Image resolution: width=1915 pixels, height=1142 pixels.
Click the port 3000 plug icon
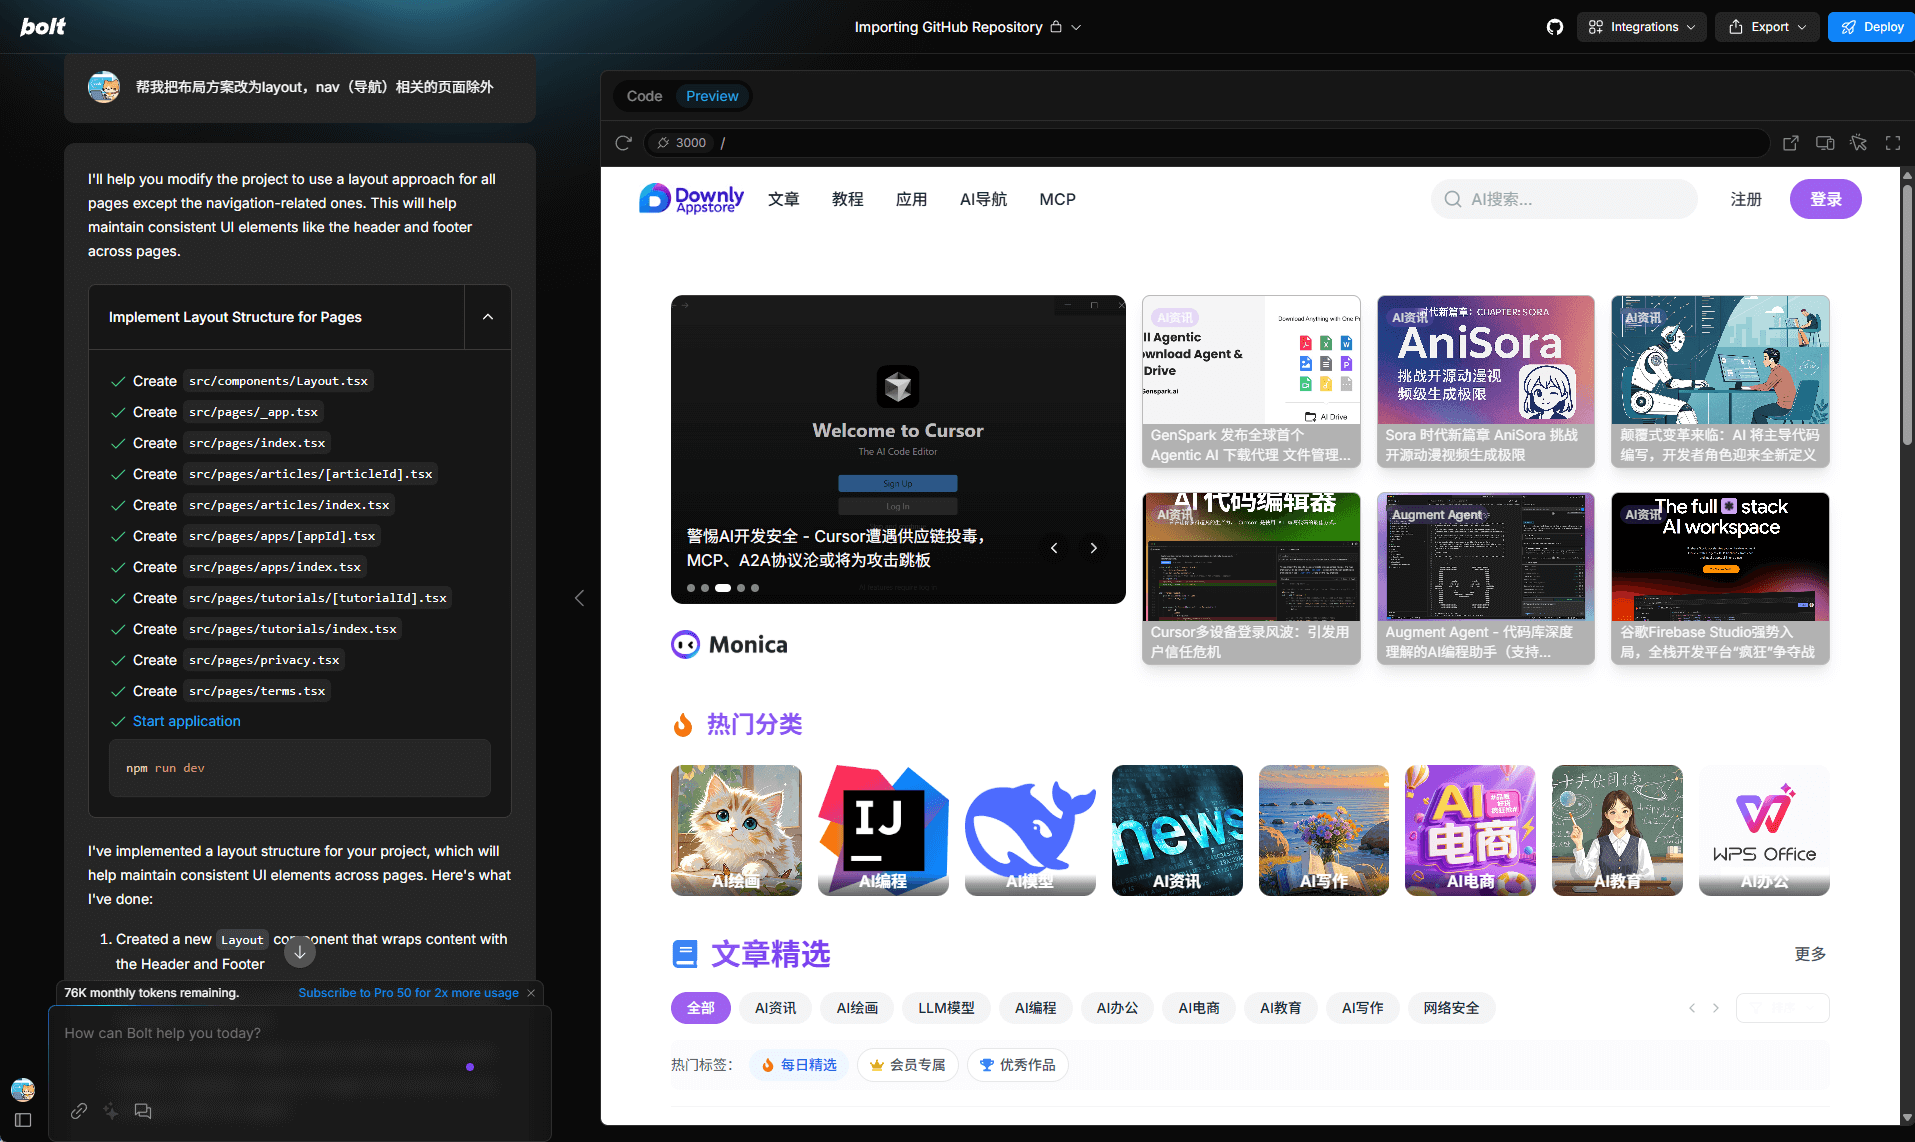[x=663, y=143]
